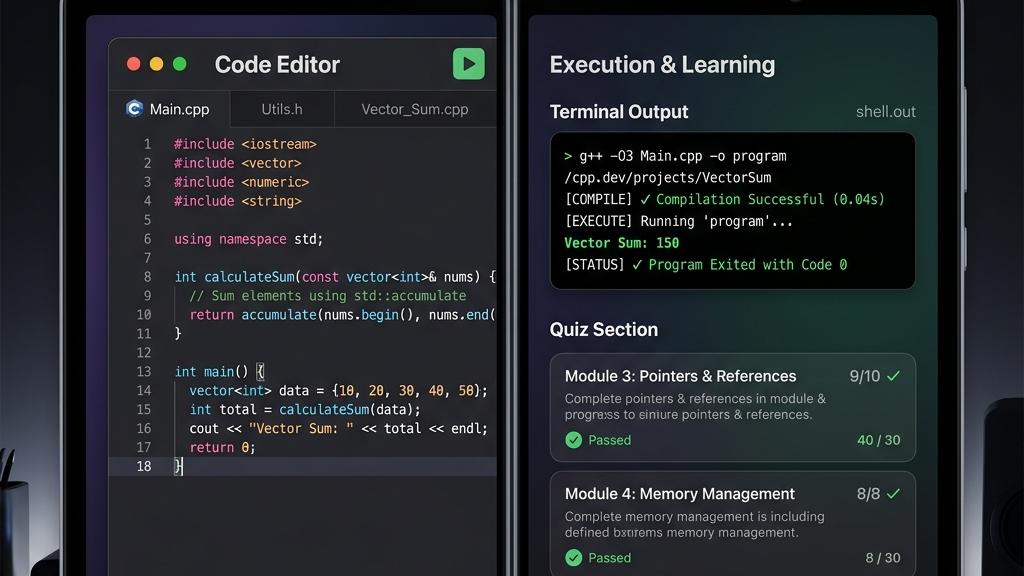The width and height of the screenshot is (1024, 576).
Task: Open the Module 3: Pointers & References card
Action: tap(733, 408)
